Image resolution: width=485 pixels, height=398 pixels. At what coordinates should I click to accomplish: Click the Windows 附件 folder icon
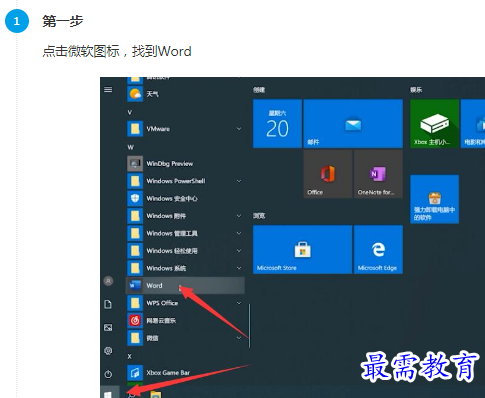[x=135, y=216]
